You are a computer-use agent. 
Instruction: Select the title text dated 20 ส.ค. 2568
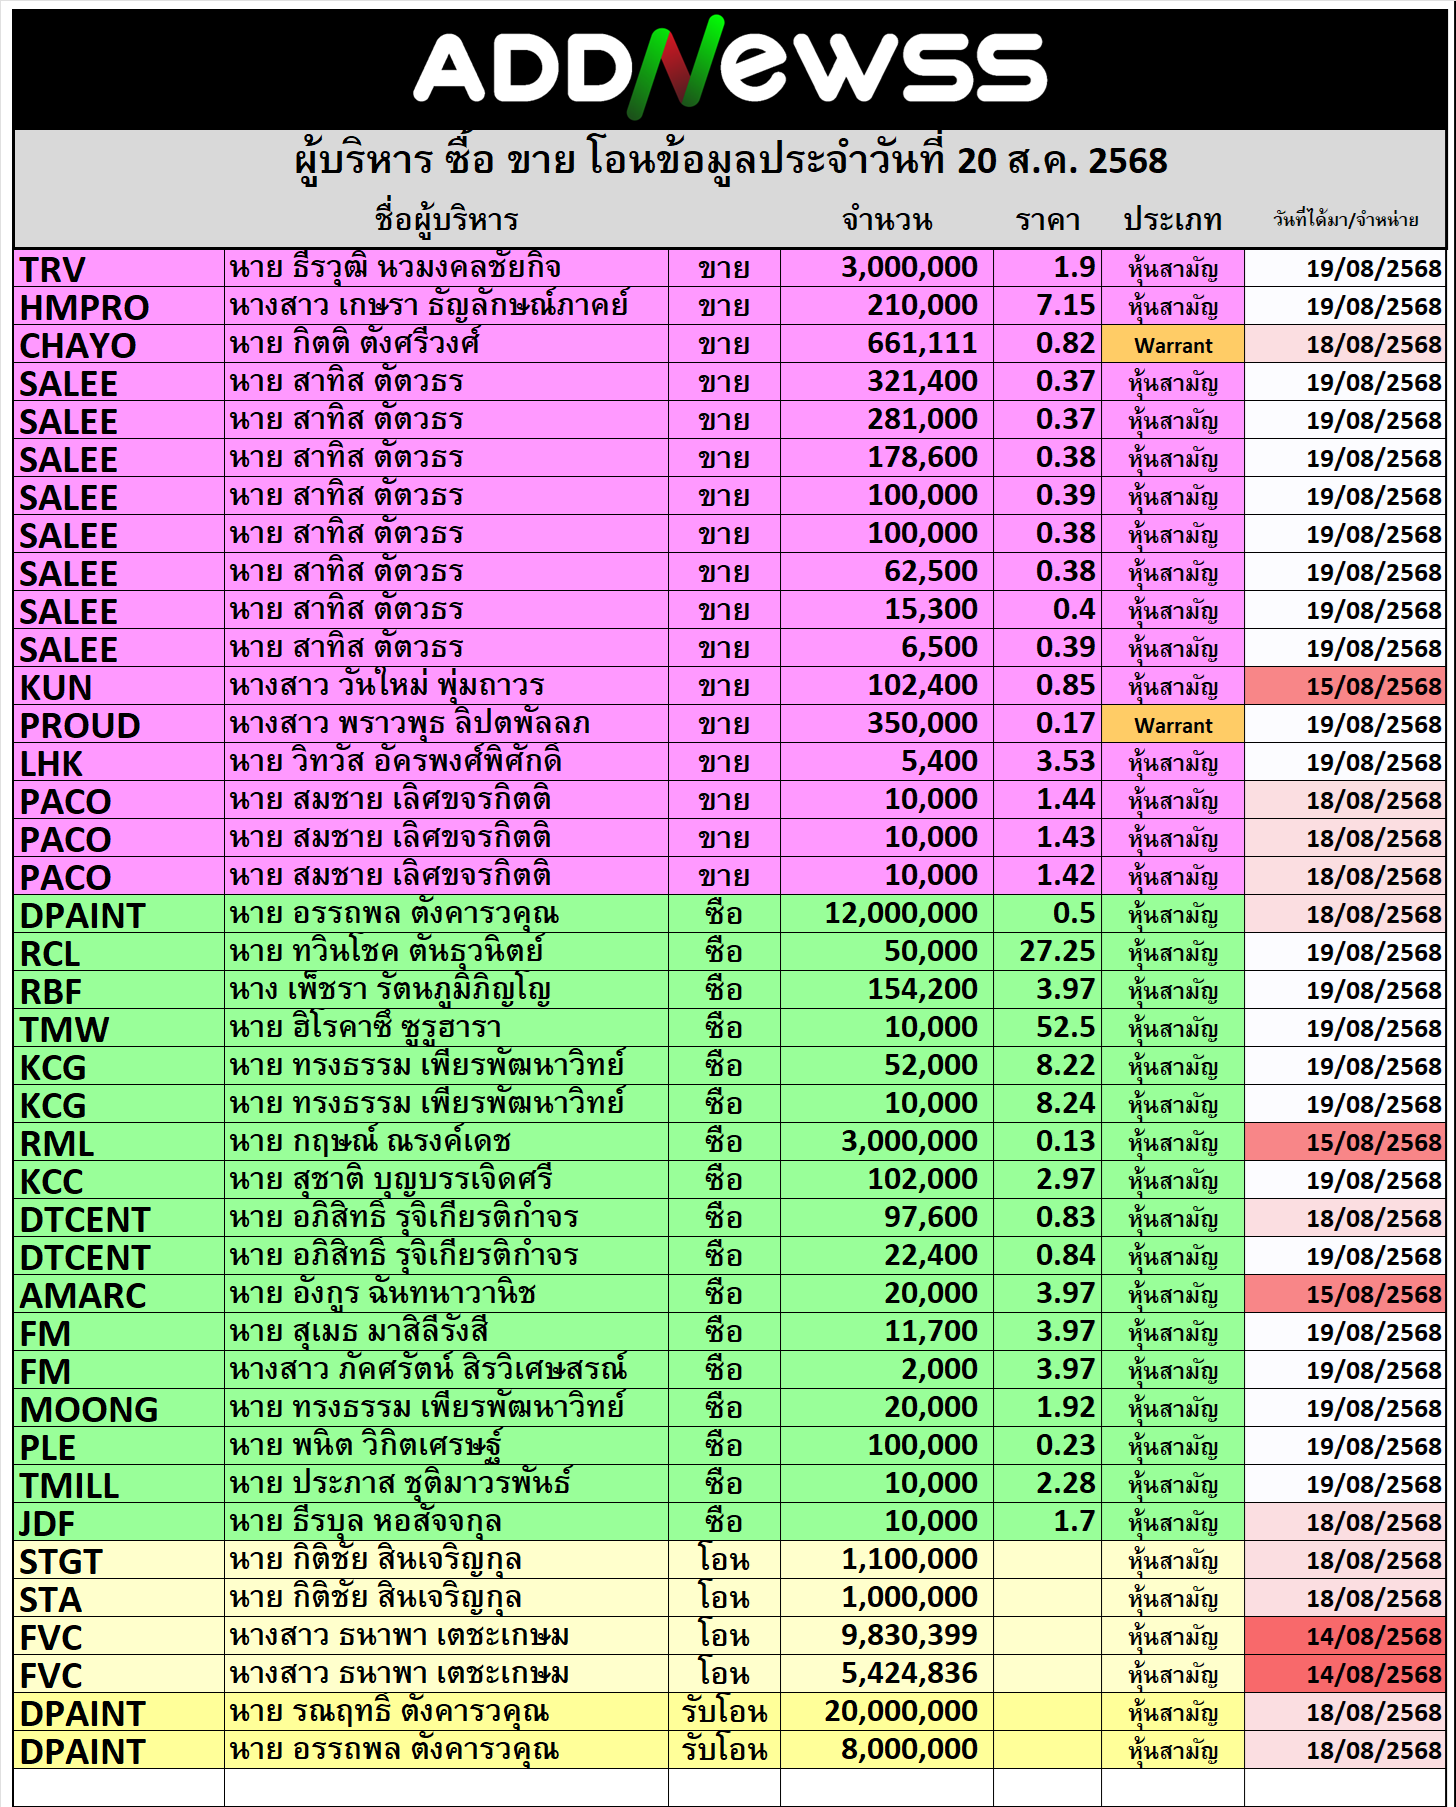point(731,161)
